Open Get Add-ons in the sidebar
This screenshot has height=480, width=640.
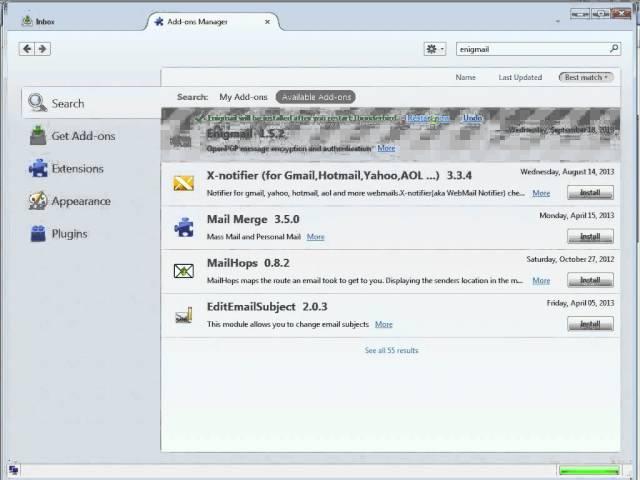[91, 136]
